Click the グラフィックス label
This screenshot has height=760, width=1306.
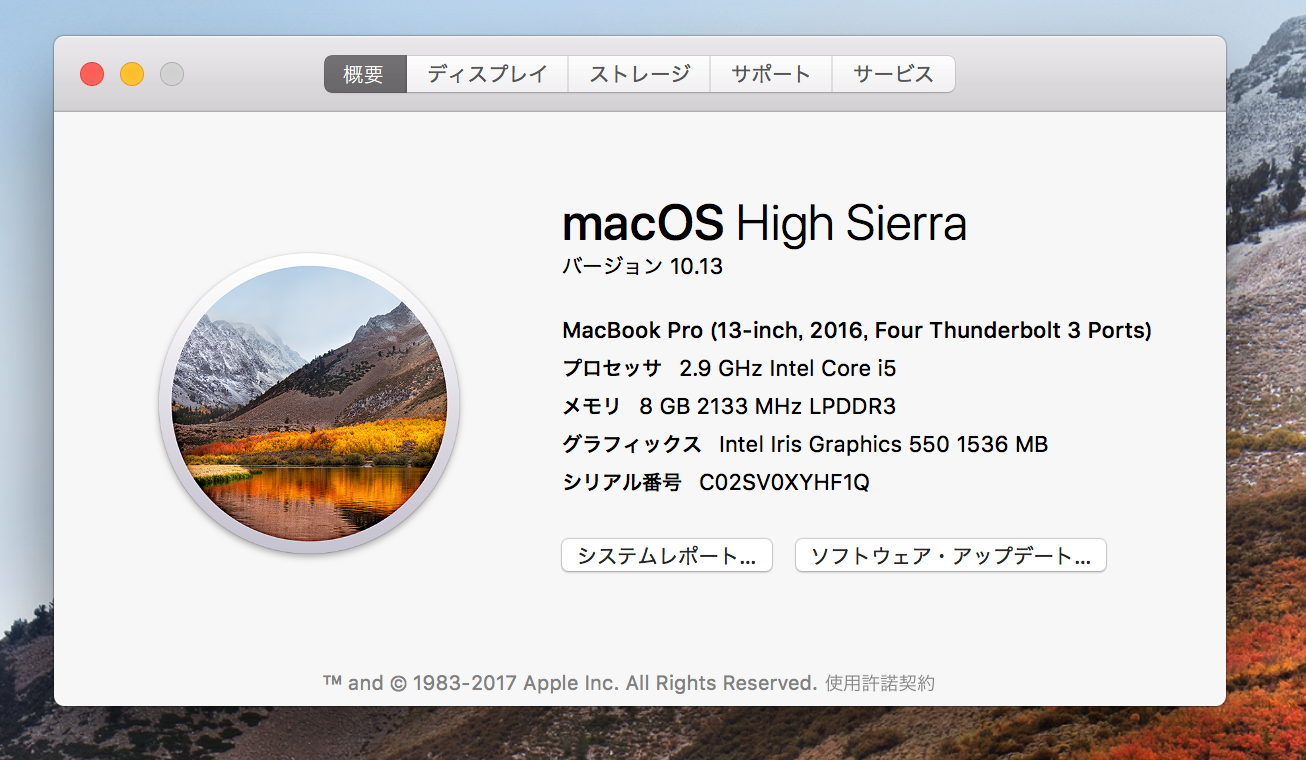coord(632,444)
